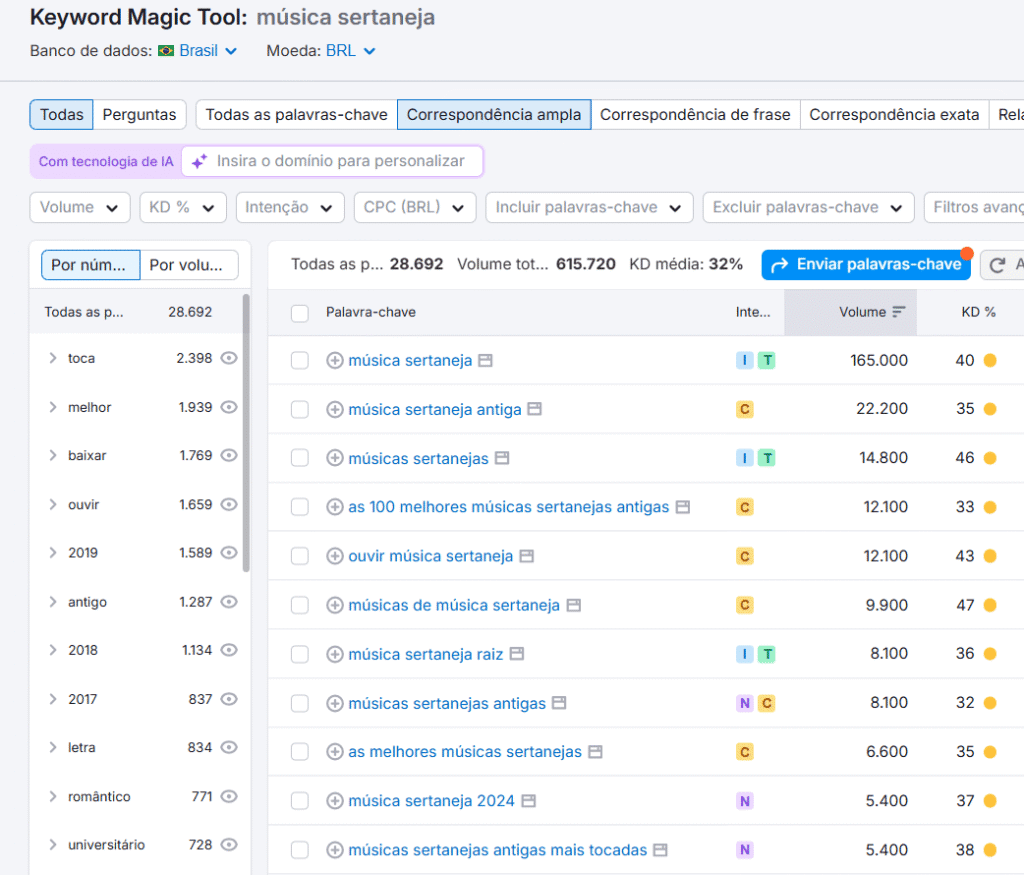
Task: Add músicas sertanejas keyword via plus icon
Action: pos(334,458)
